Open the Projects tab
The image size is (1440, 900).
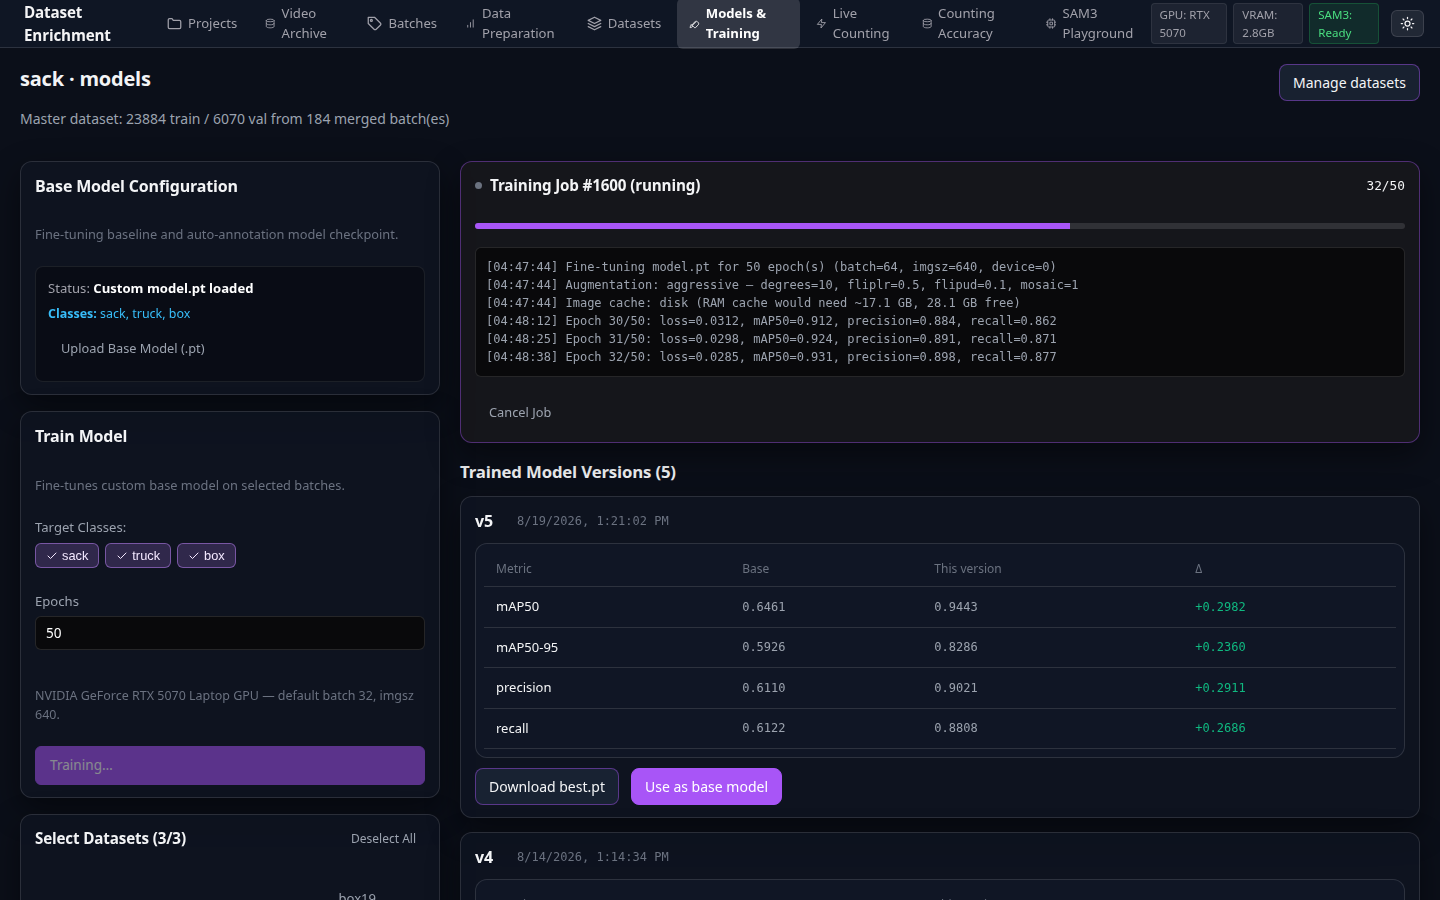pos(202,24)
